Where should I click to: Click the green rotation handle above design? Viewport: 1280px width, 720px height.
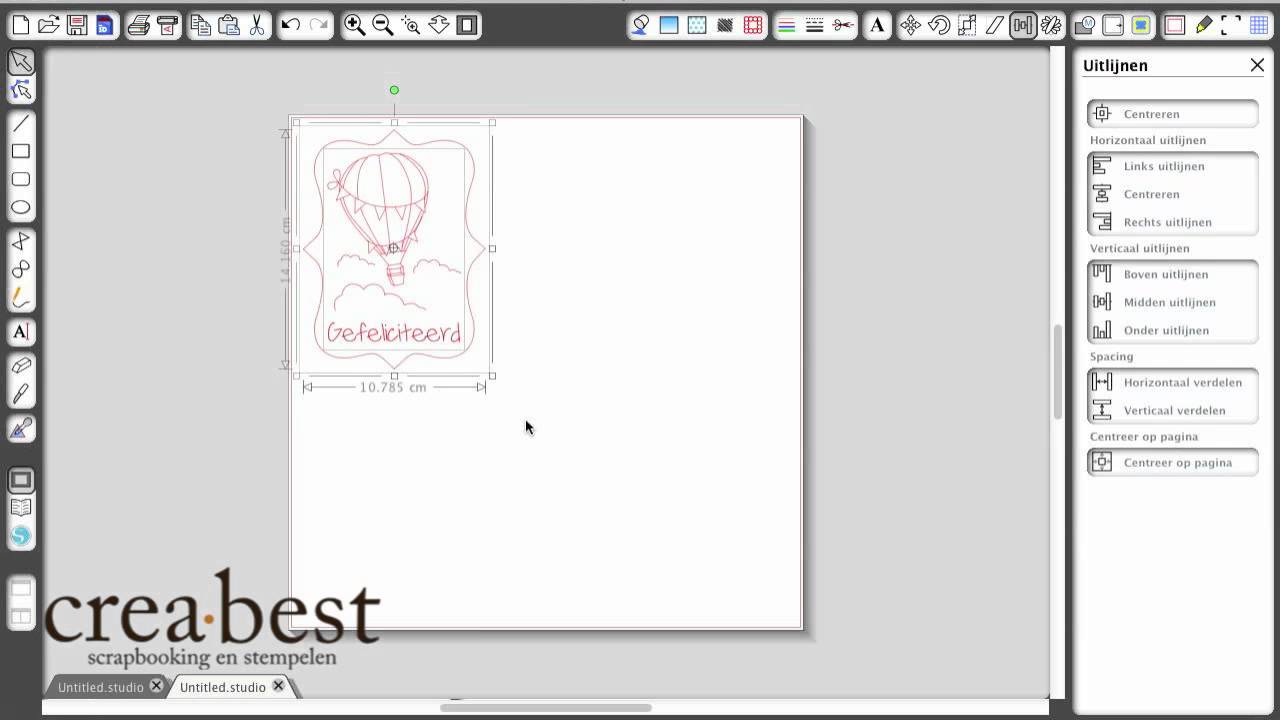pos(394,90)
